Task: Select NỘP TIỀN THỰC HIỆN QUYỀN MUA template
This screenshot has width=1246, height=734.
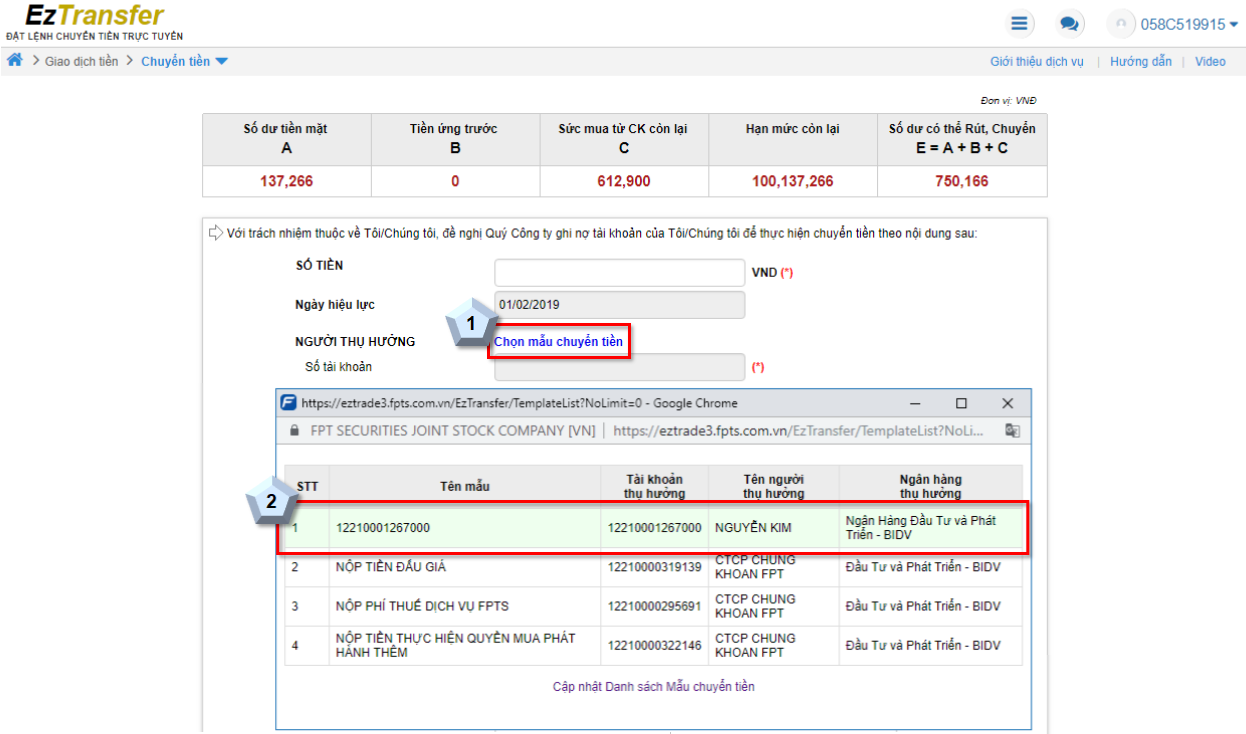Action: tap(456, 645)
